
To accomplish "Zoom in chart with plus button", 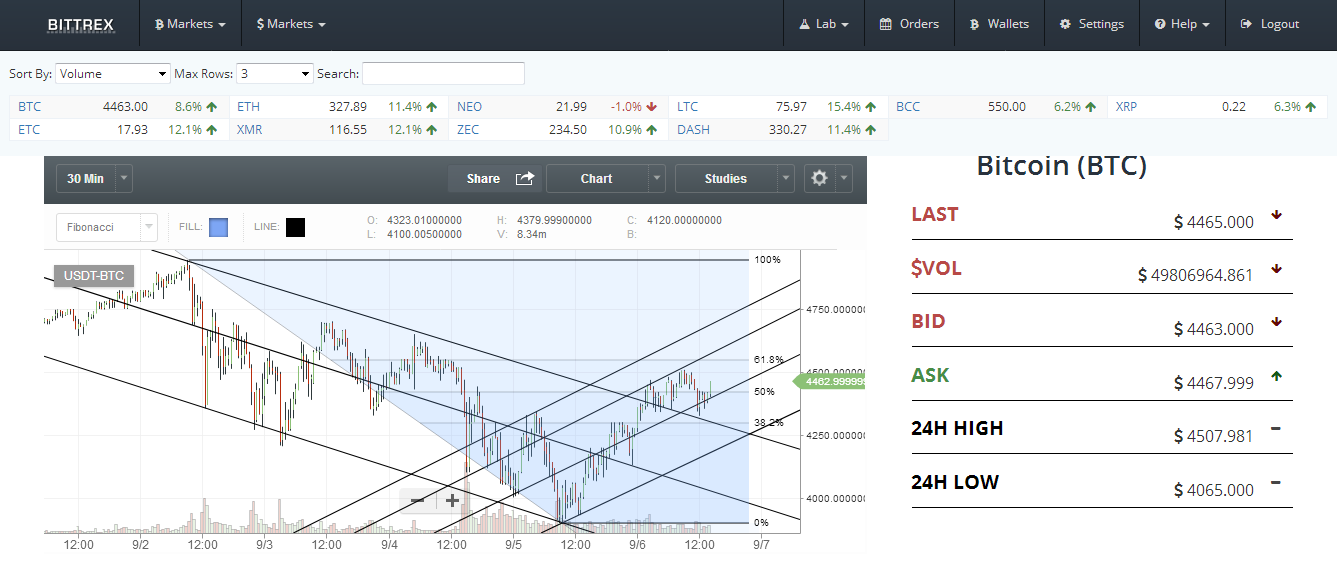I will point(452,500).
